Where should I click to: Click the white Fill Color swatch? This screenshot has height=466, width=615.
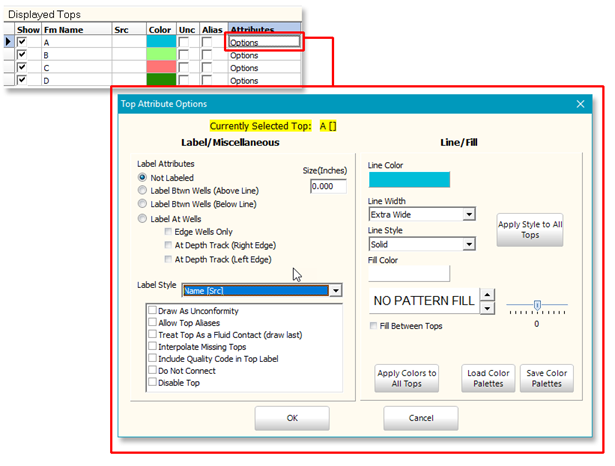pyautogui.click(x=409, y=273)
